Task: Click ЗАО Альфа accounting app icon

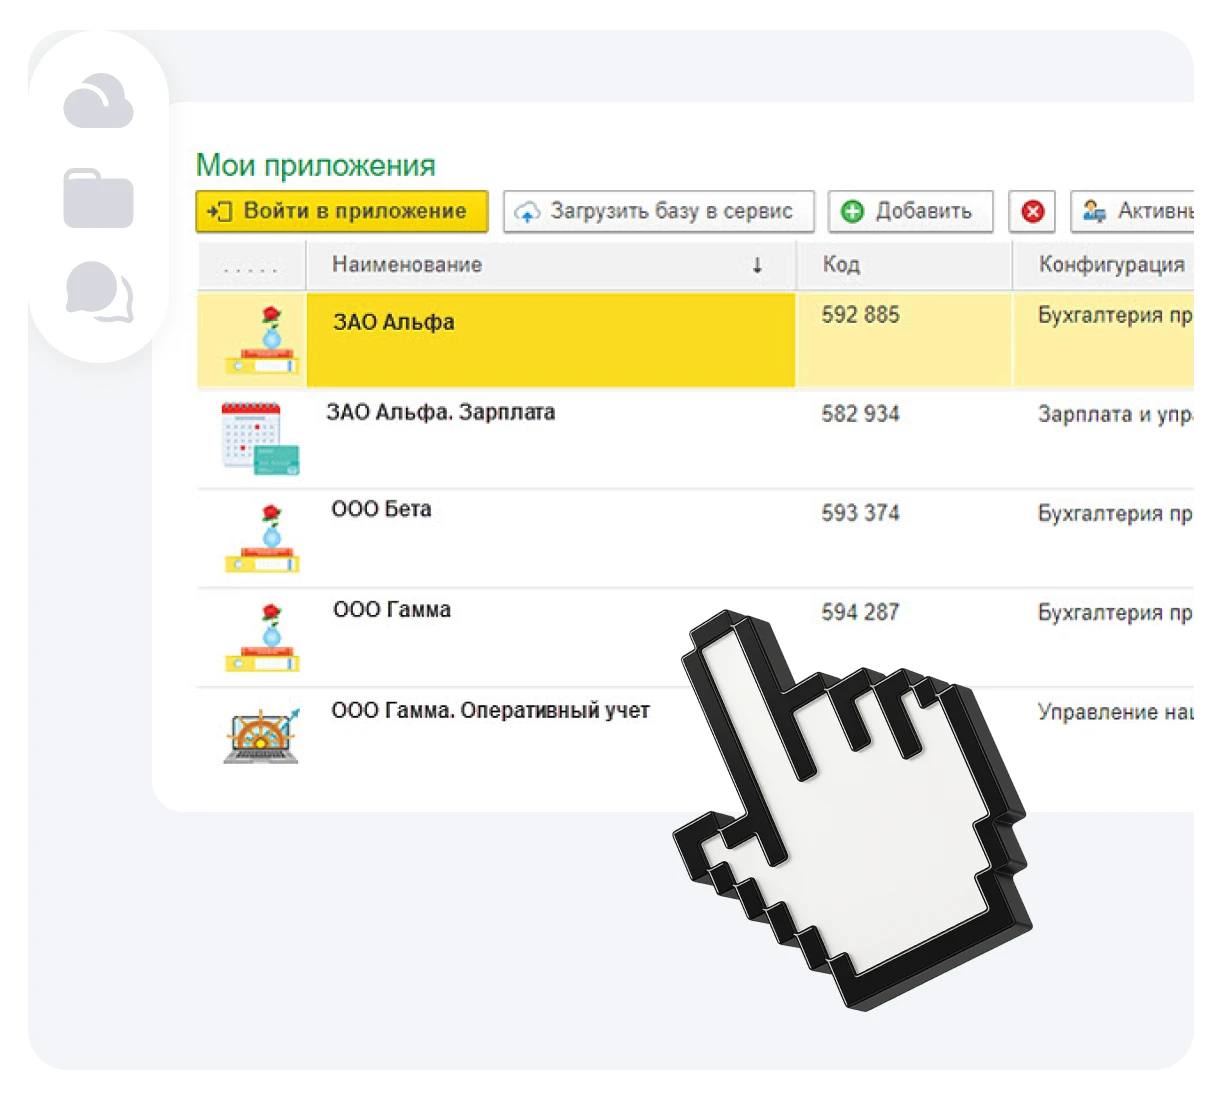Action: tap(262, 341)
